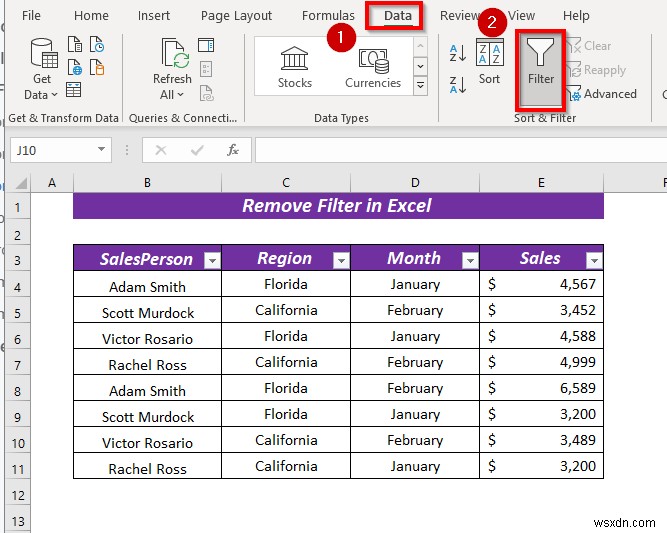Switch to the View tab

coord(522,16)
